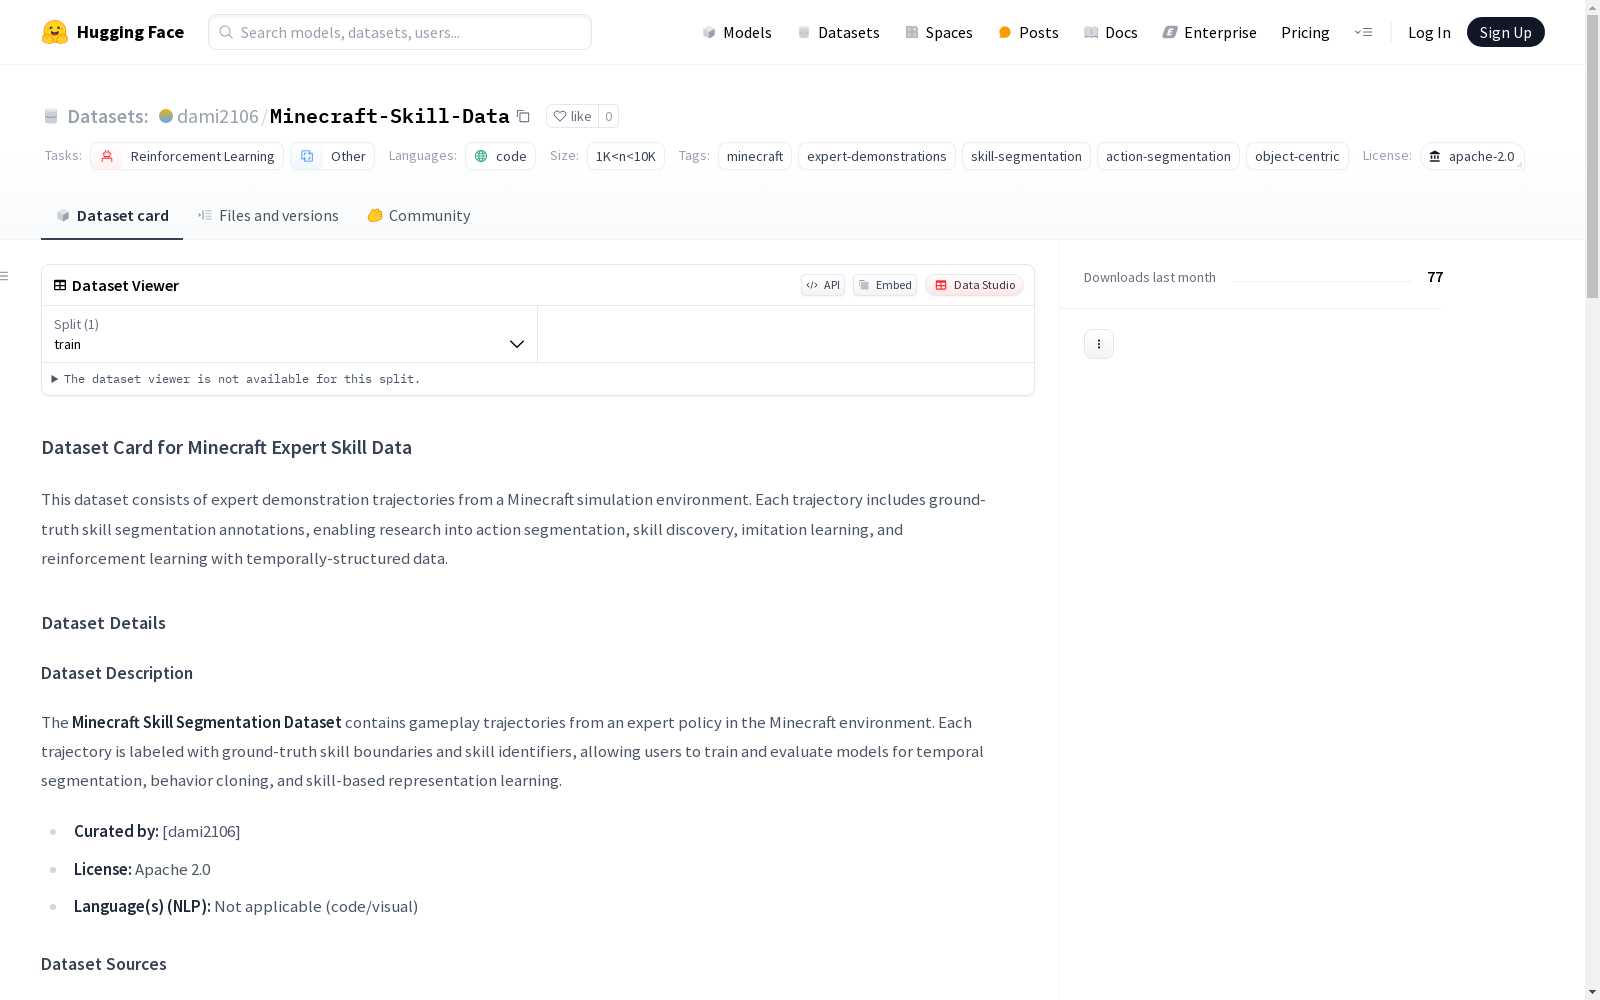Click the Embed button
Image resolution: width=1600 pixels, height=1000 pixels.
(885, 285)
